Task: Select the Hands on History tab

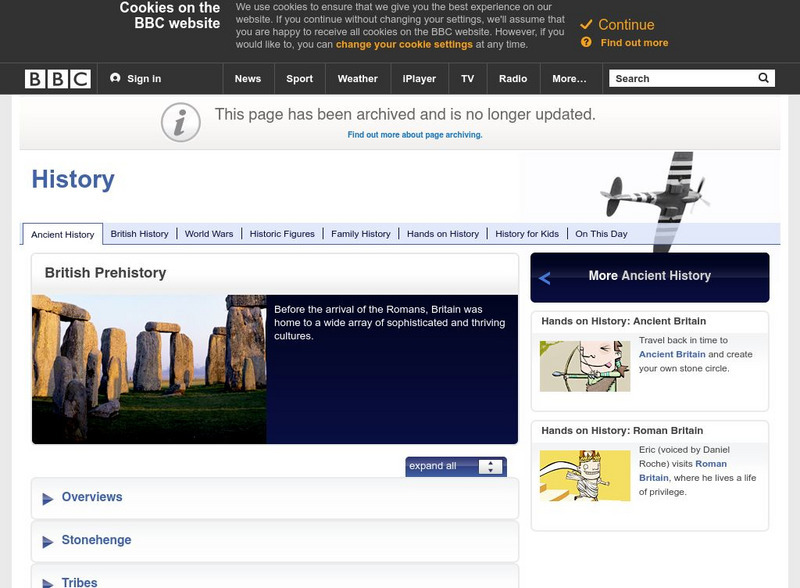Action: click(x=443, y=234)
